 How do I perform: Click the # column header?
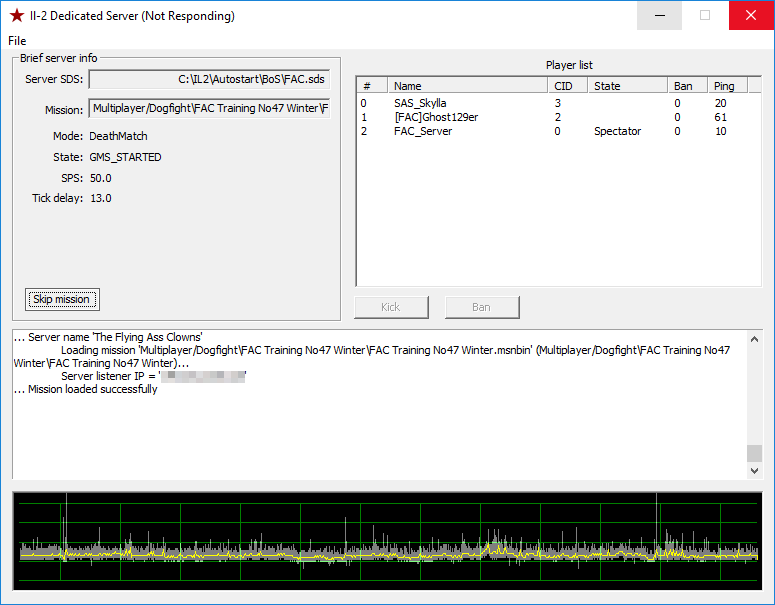(x=372, y=86)
